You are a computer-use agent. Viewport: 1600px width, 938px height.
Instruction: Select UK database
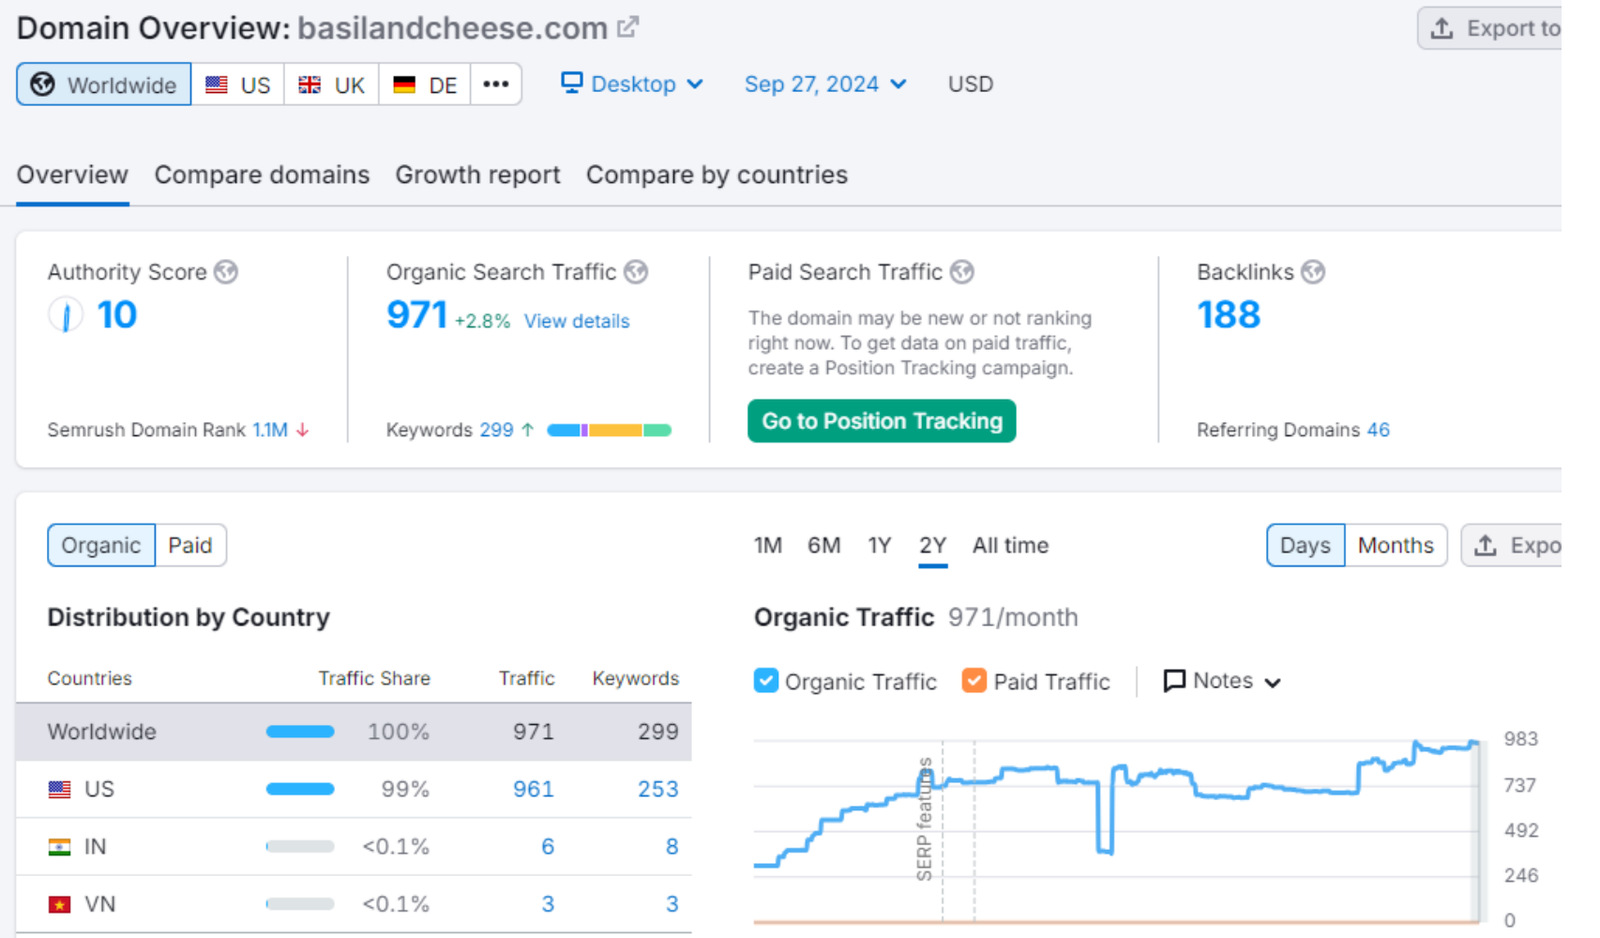tap(331, 84)
